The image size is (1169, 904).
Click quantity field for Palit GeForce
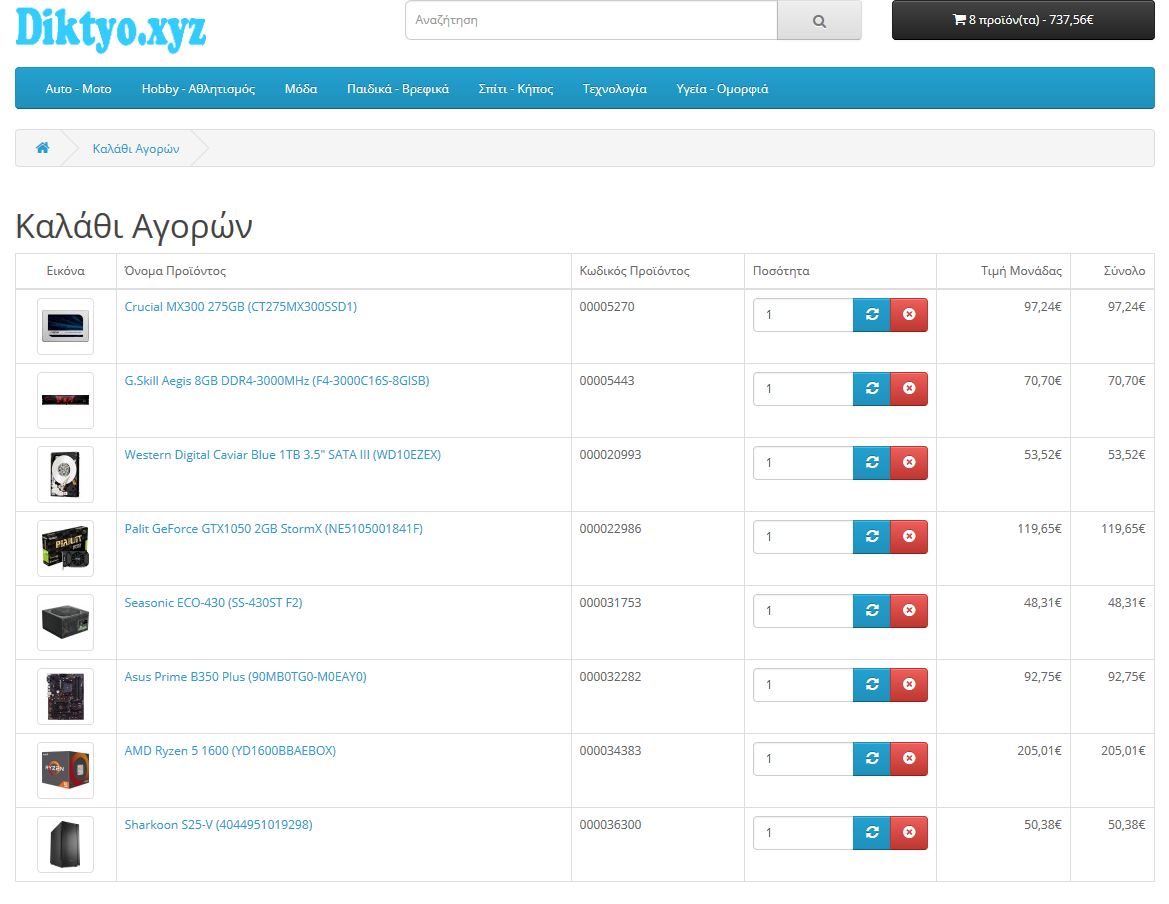tap(803, 537)
